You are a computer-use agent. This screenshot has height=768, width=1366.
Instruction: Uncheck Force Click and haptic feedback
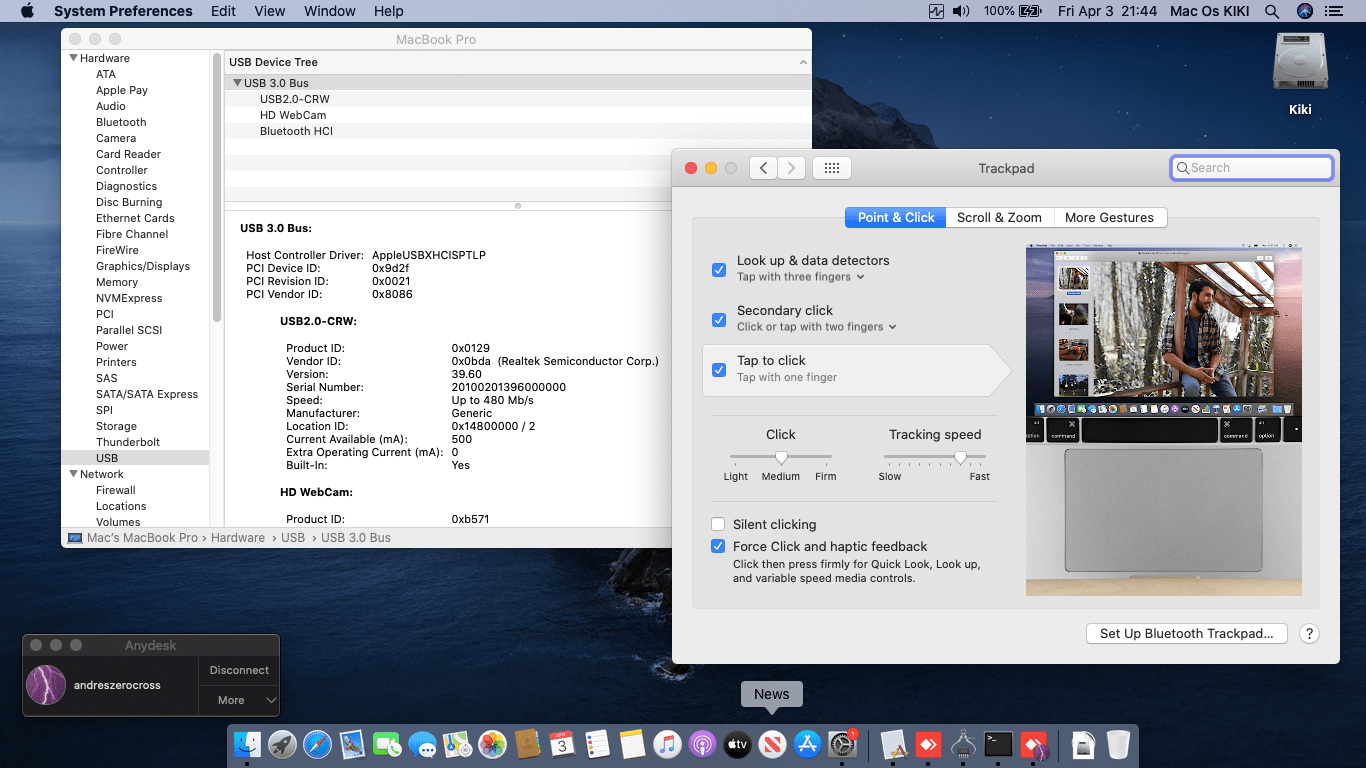[718, 546]
